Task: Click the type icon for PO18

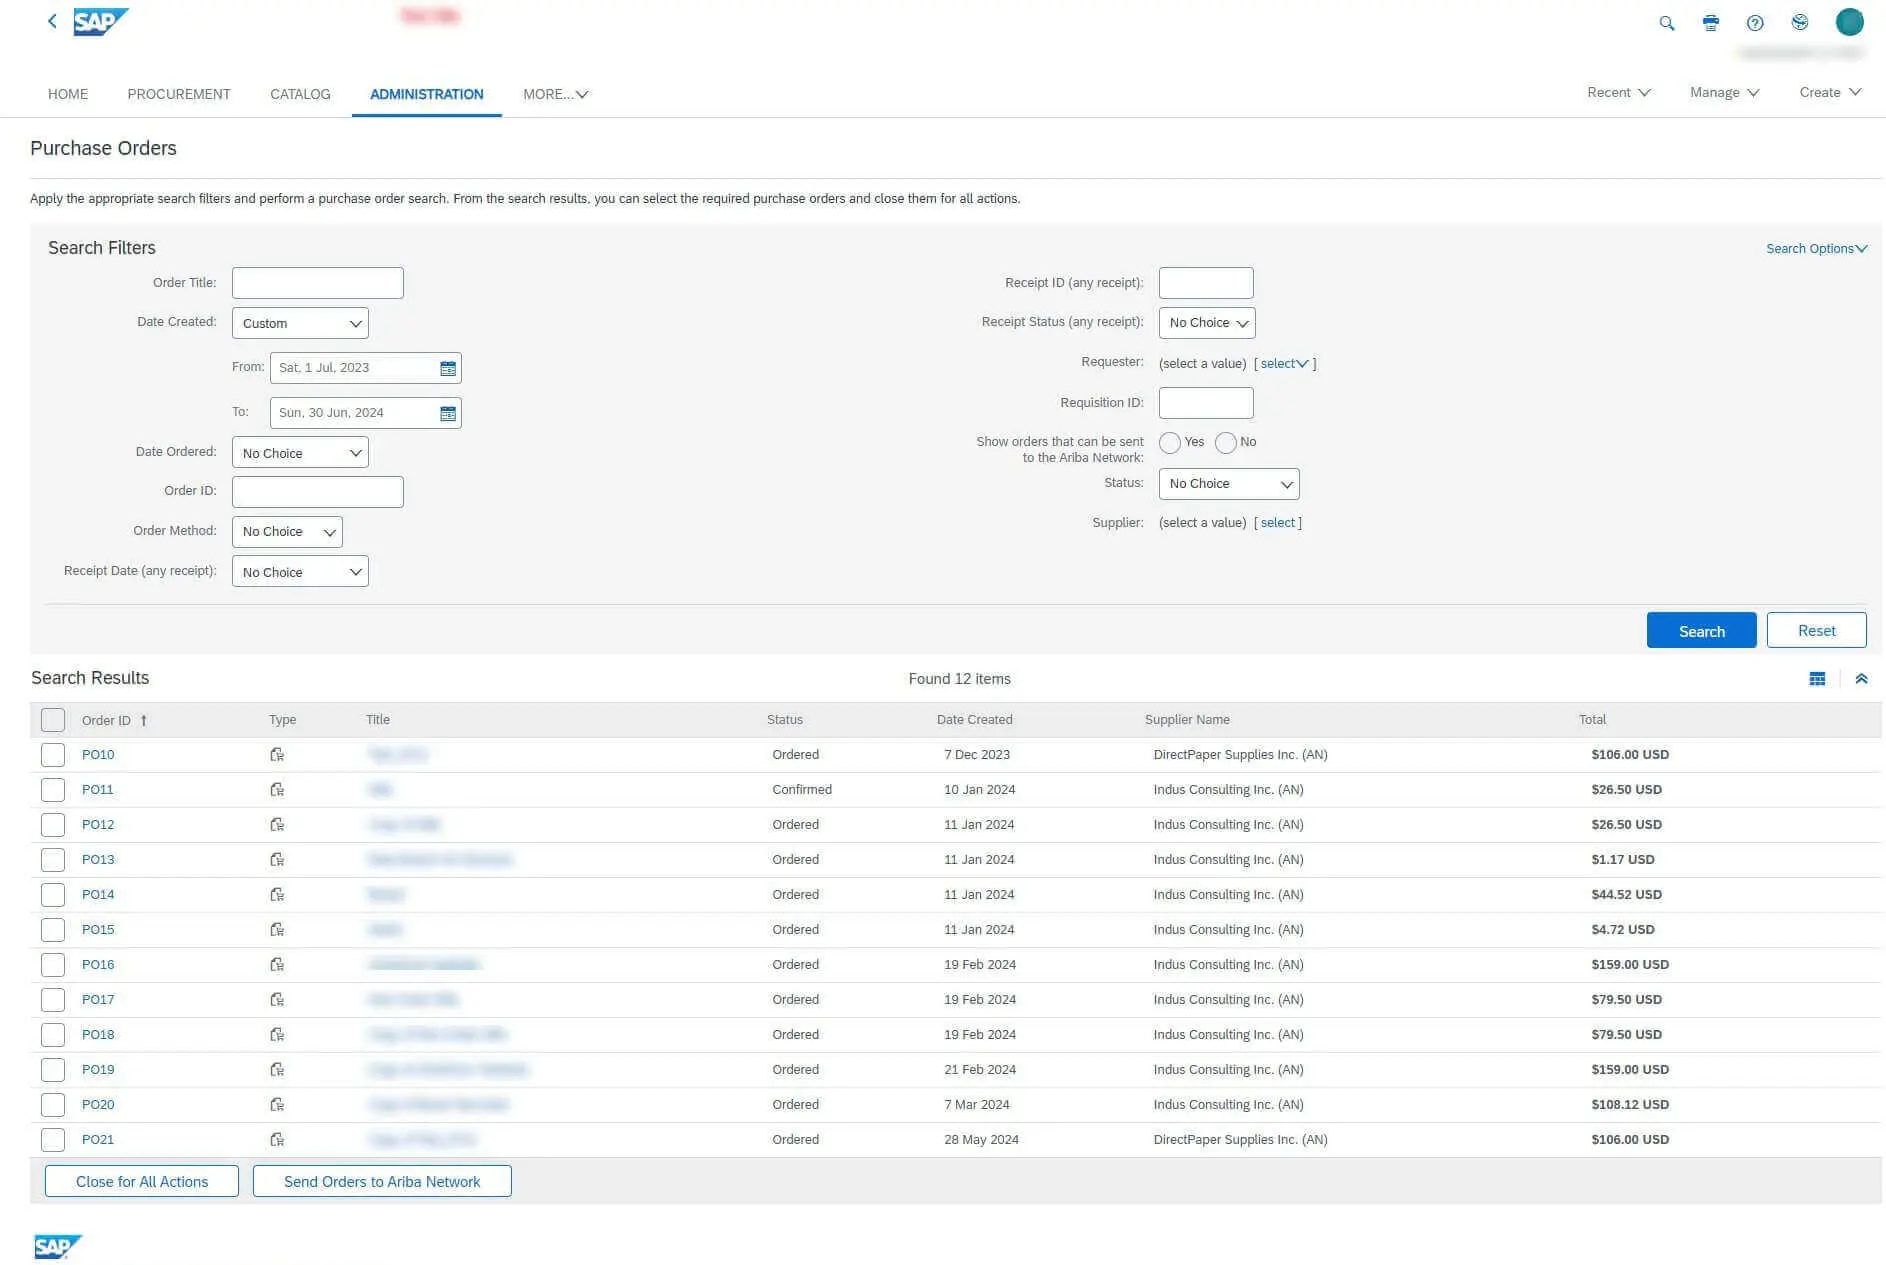Action: pyautogui.click(x=277, y=1035)
